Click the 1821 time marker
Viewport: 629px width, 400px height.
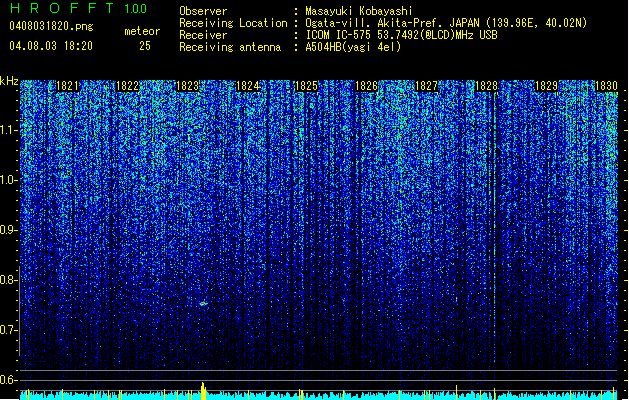tap(67, 86)
